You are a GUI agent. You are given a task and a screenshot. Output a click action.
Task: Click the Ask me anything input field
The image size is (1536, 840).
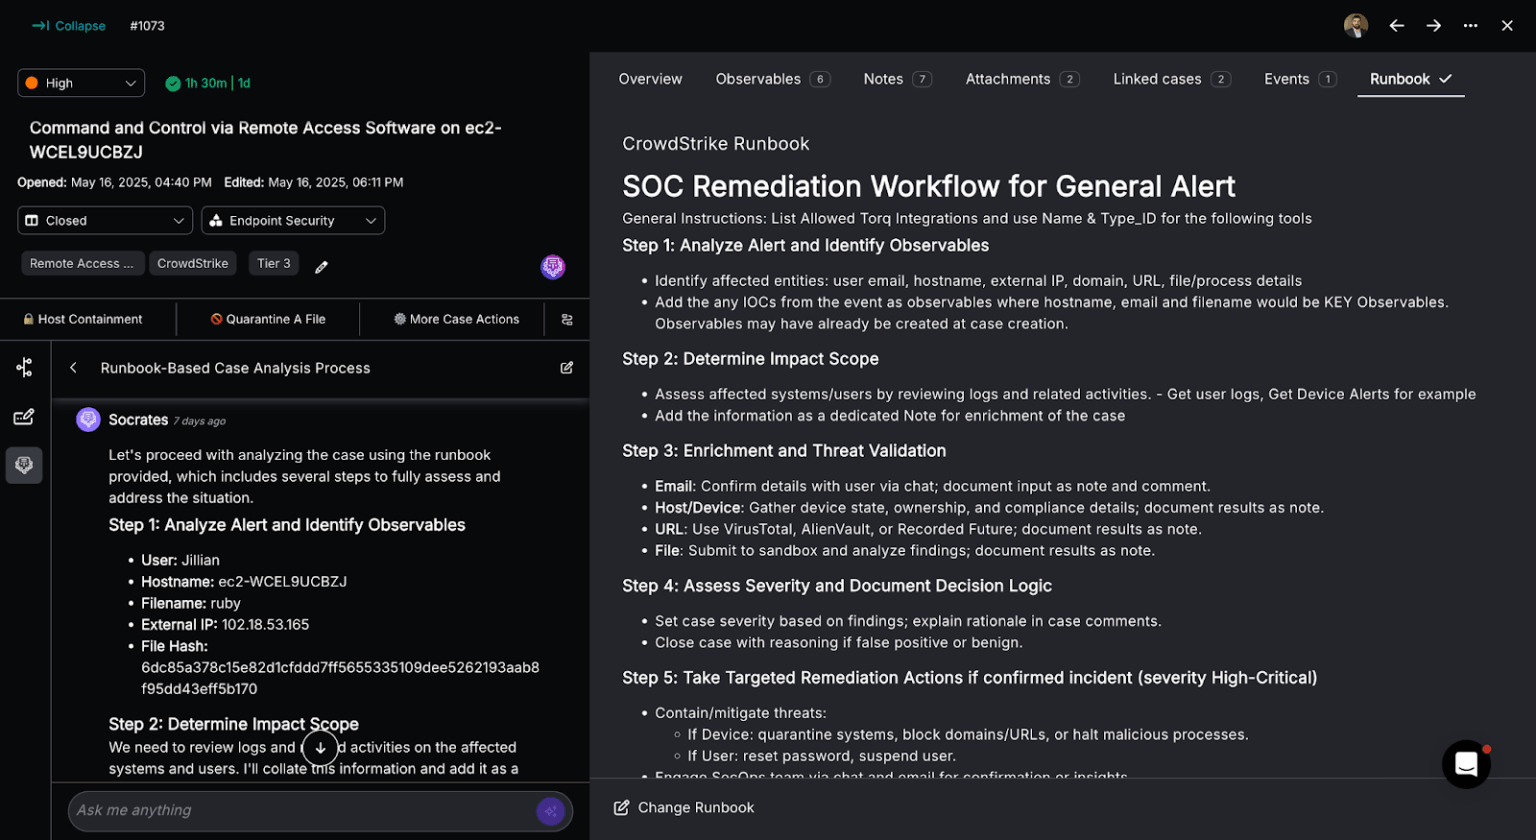300,811
